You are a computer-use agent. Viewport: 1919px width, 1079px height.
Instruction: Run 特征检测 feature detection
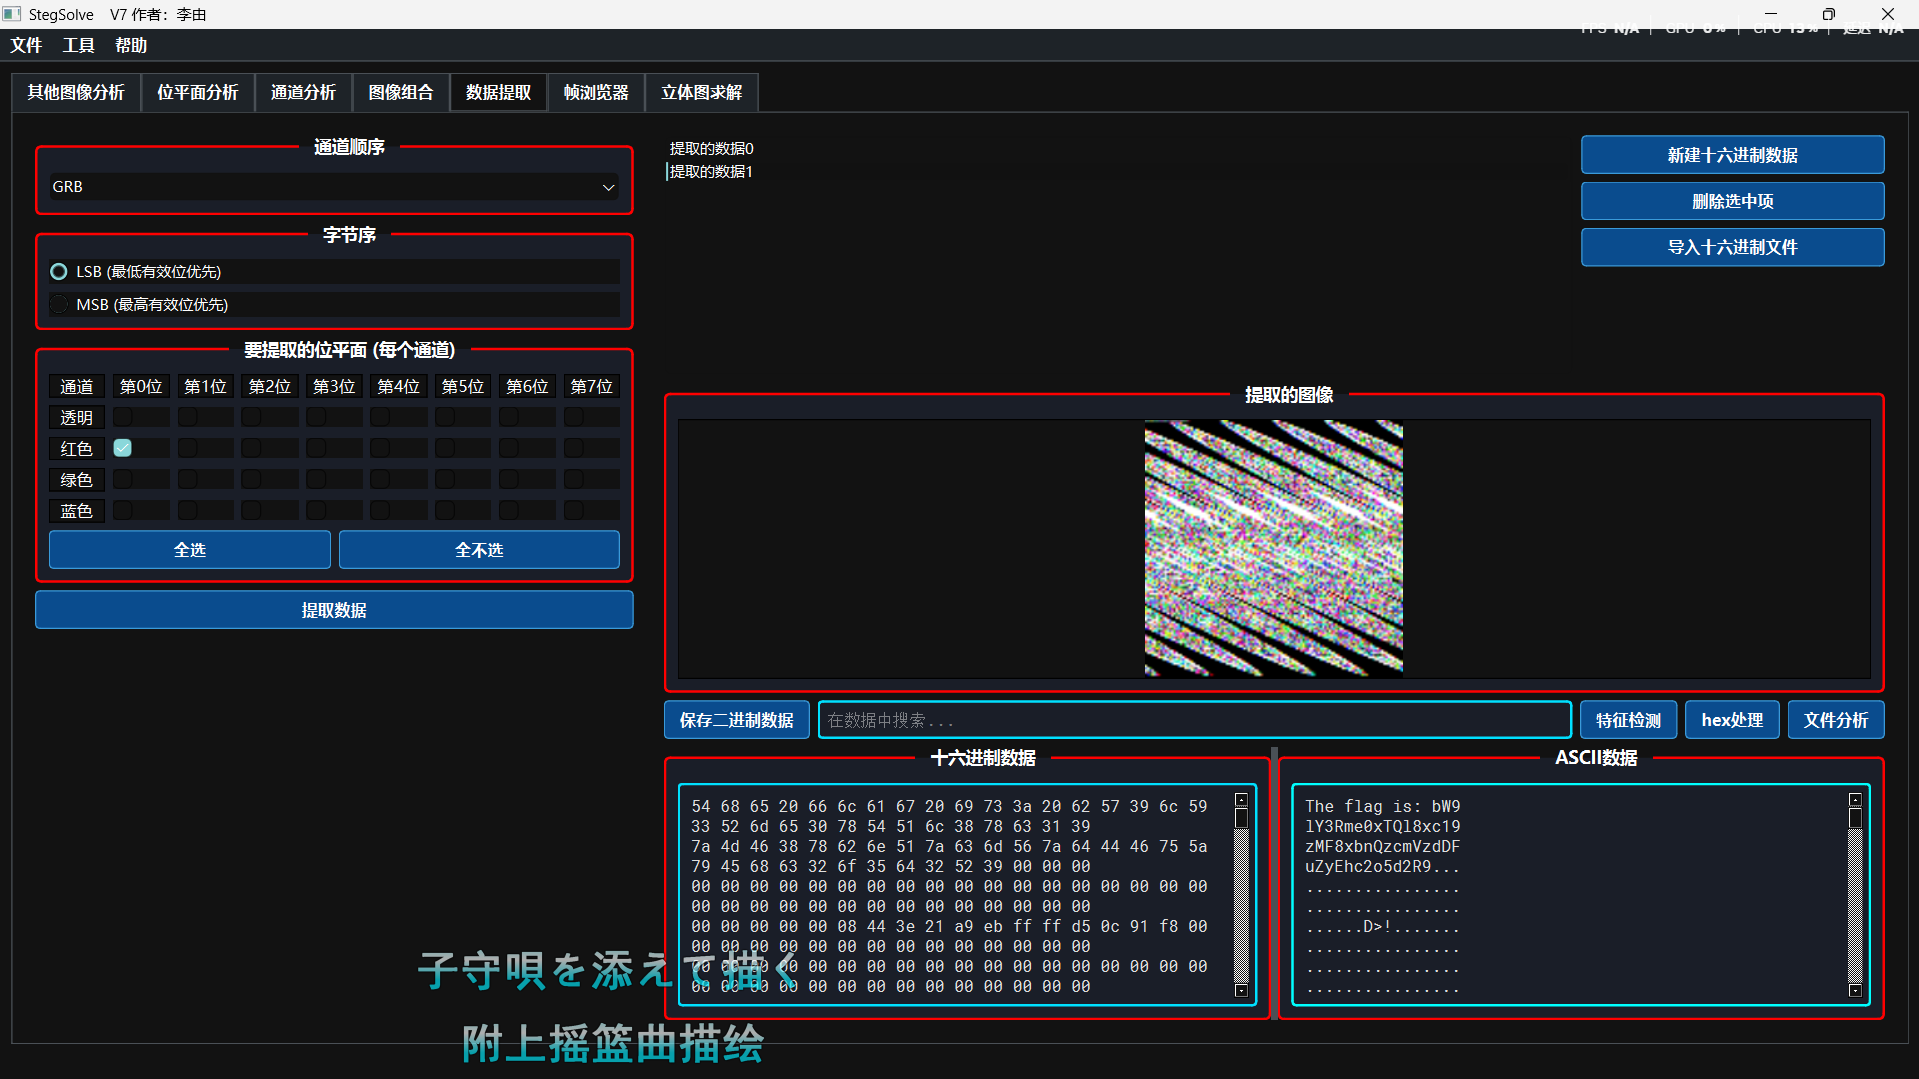1628,719
